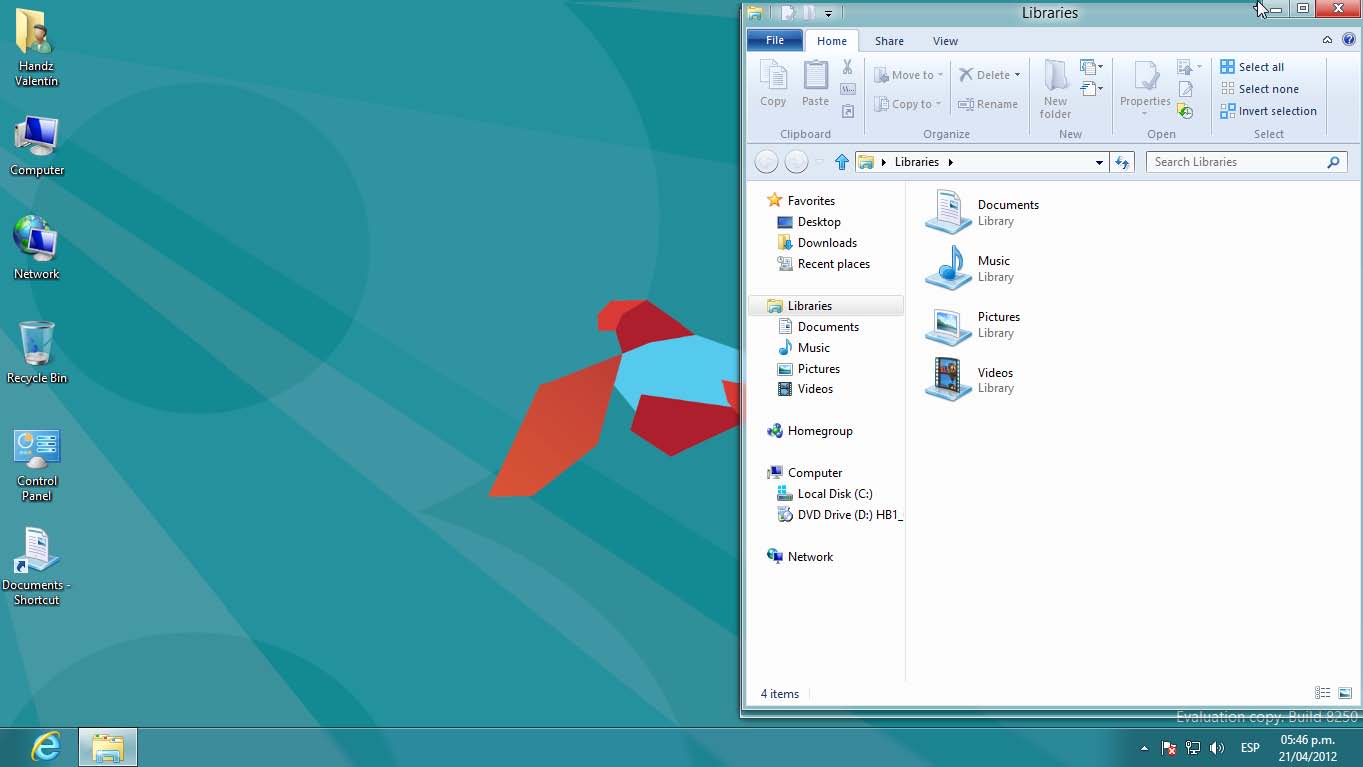The height and width of the screenshot is (767, 1363).
Task: Click the Paste shortcut icon
Action: [x=848, y=111]
